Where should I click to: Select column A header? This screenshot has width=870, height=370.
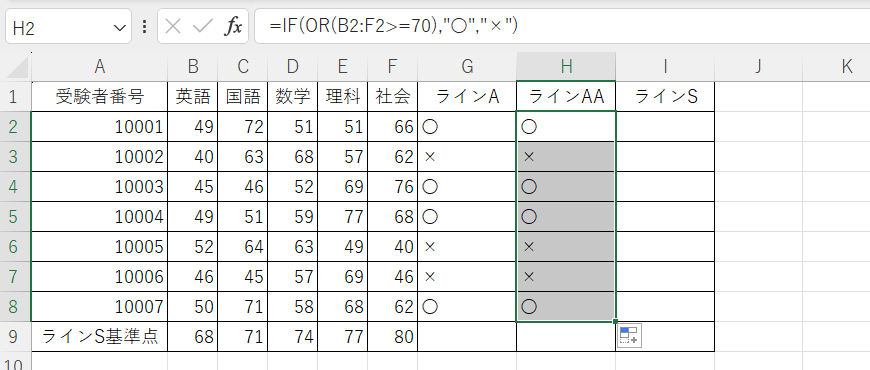point(100,67)
